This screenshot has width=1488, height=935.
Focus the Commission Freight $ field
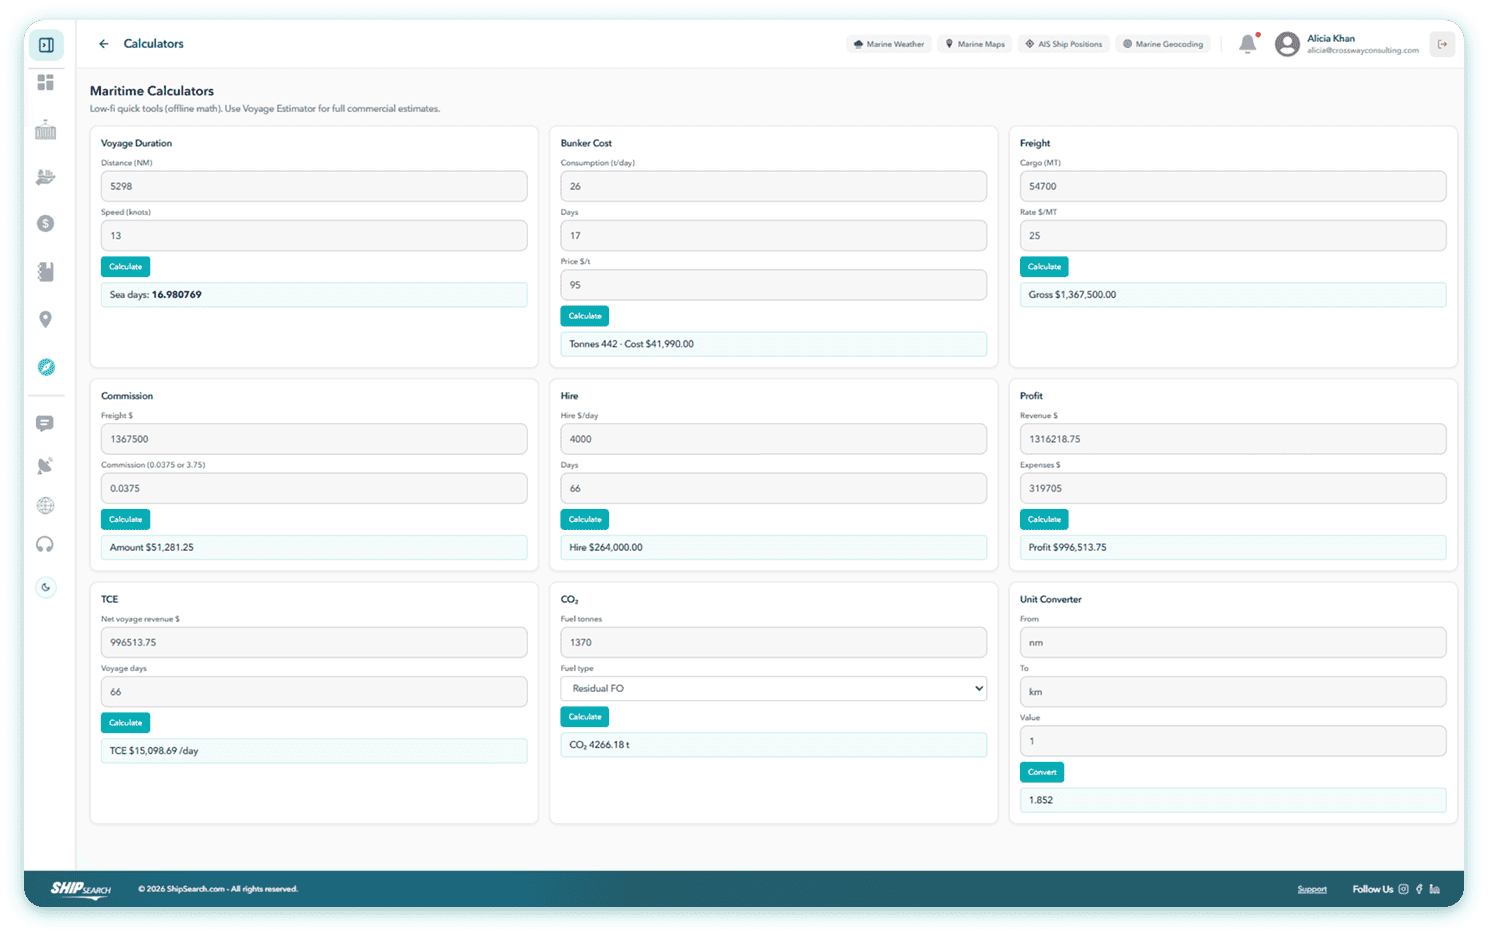[314, 439]
